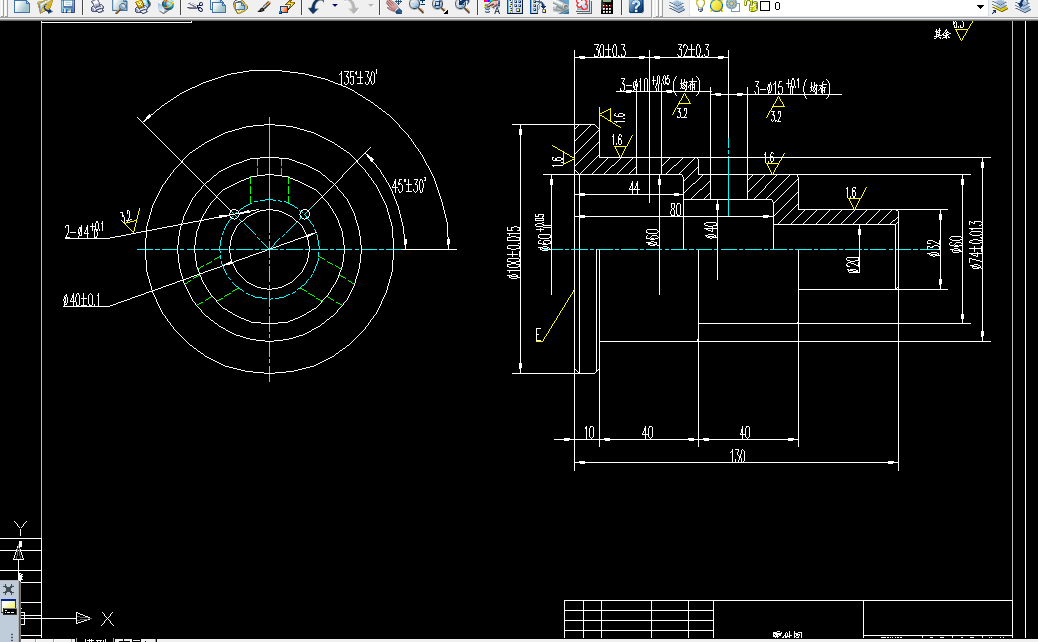Open the Tool Palettes window icon
Screen dimensions: 1038x642
[538, 7]
